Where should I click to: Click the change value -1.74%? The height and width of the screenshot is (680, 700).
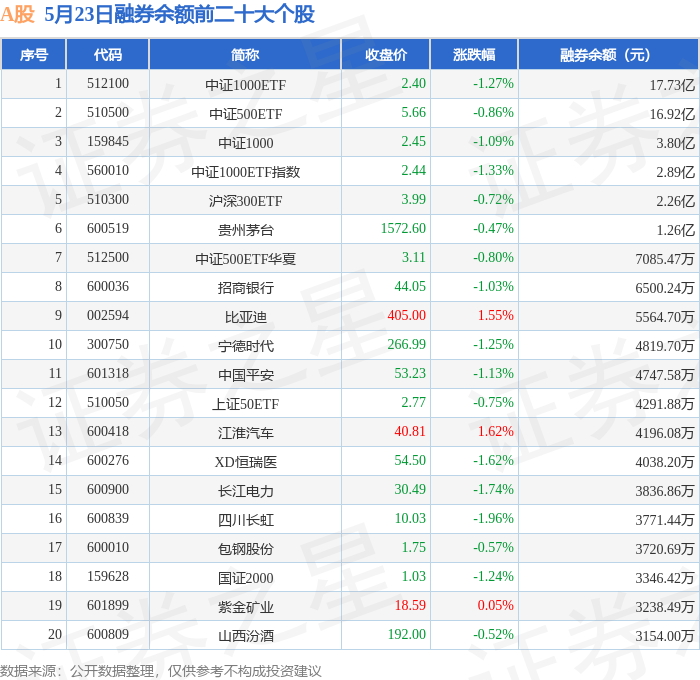(x=493, y=490)
